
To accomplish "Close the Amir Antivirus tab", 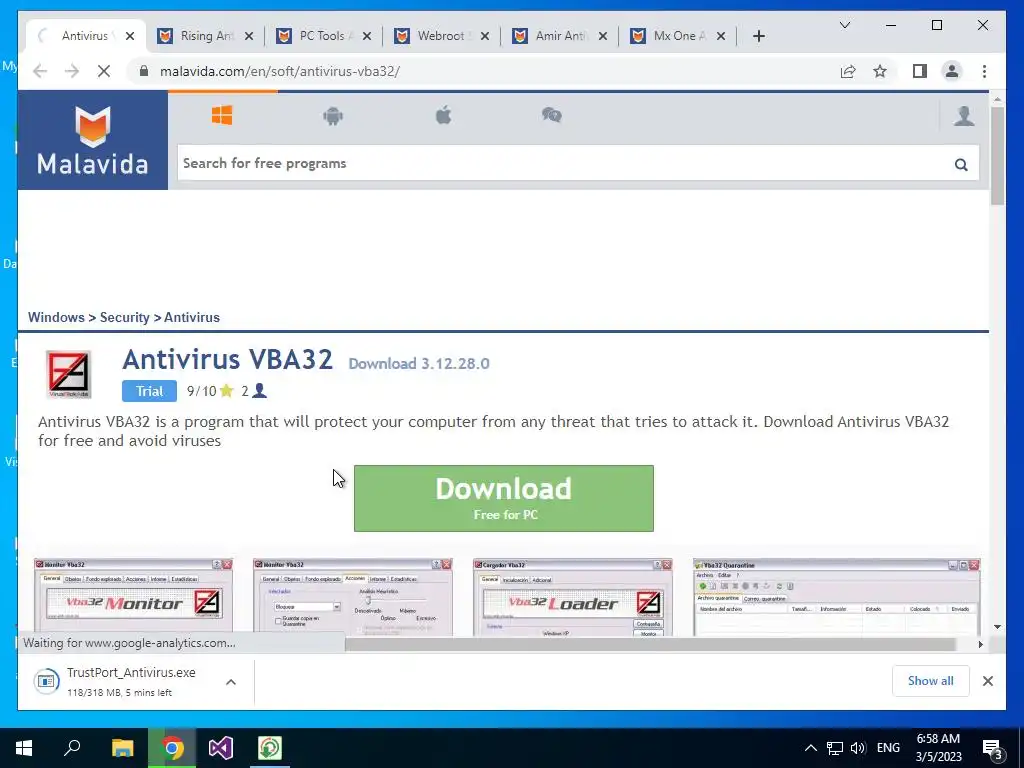I will (x=603, y=36).
